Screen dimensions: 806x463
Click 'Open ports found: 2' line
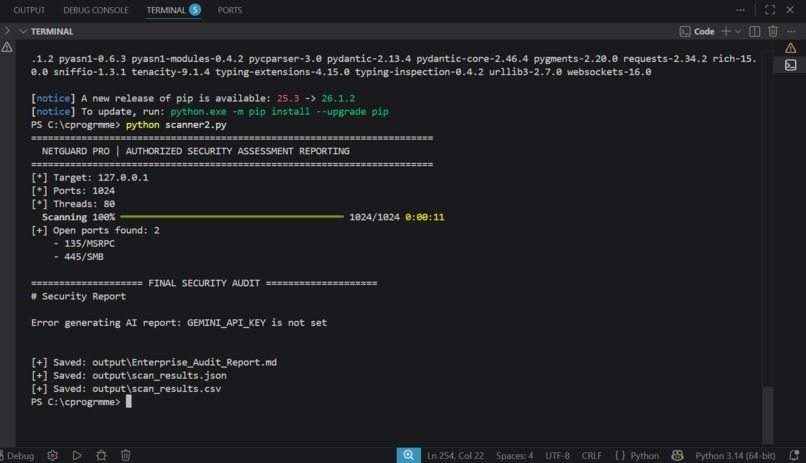pyautogui.click(x=96, y=230)
